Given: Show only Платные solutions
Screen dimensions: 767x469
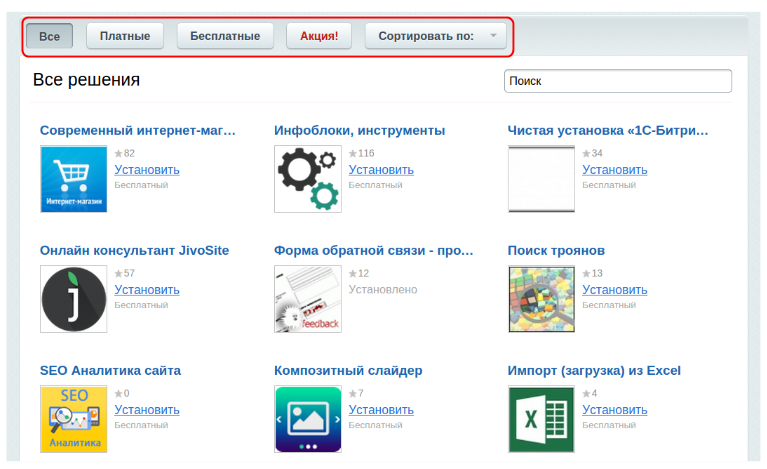Looking at the screenshot, I should tap(125, 36).
